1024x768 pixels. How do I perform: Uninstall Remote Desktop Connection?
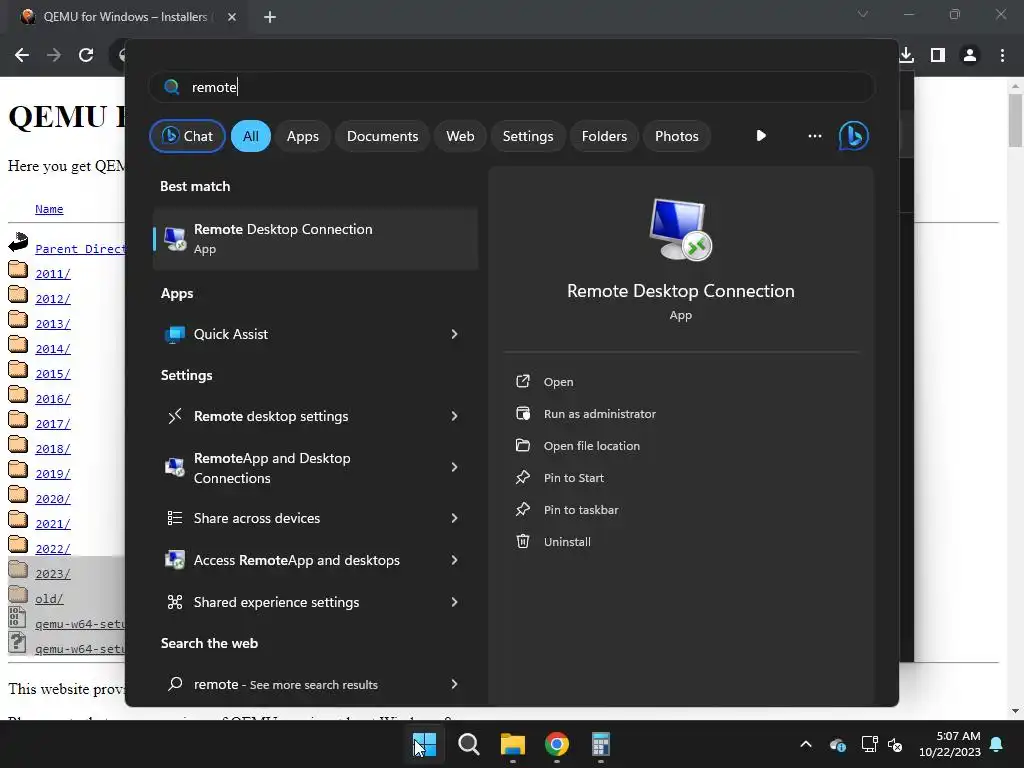pos(567,542)
